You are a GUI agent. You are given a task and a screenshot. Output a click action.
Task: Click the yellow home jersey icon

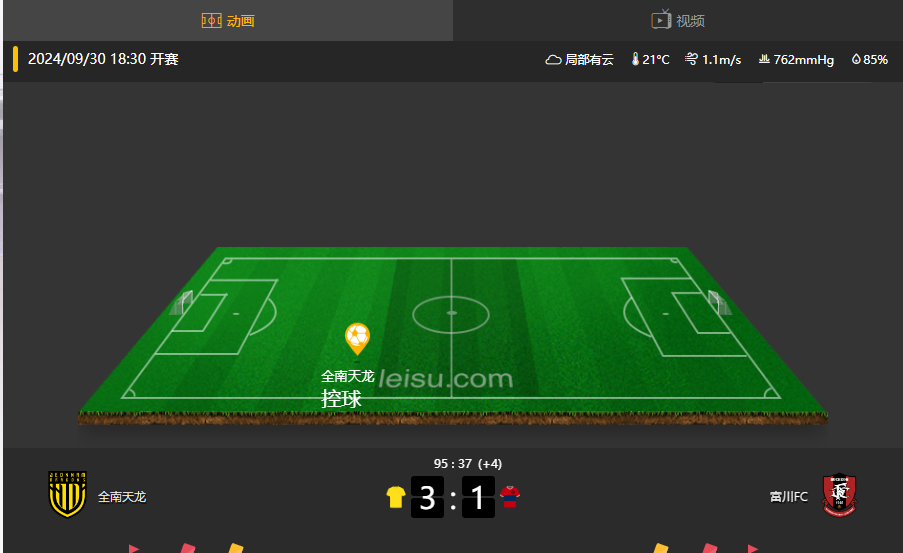pyautogui.click(x=396, y=497)
